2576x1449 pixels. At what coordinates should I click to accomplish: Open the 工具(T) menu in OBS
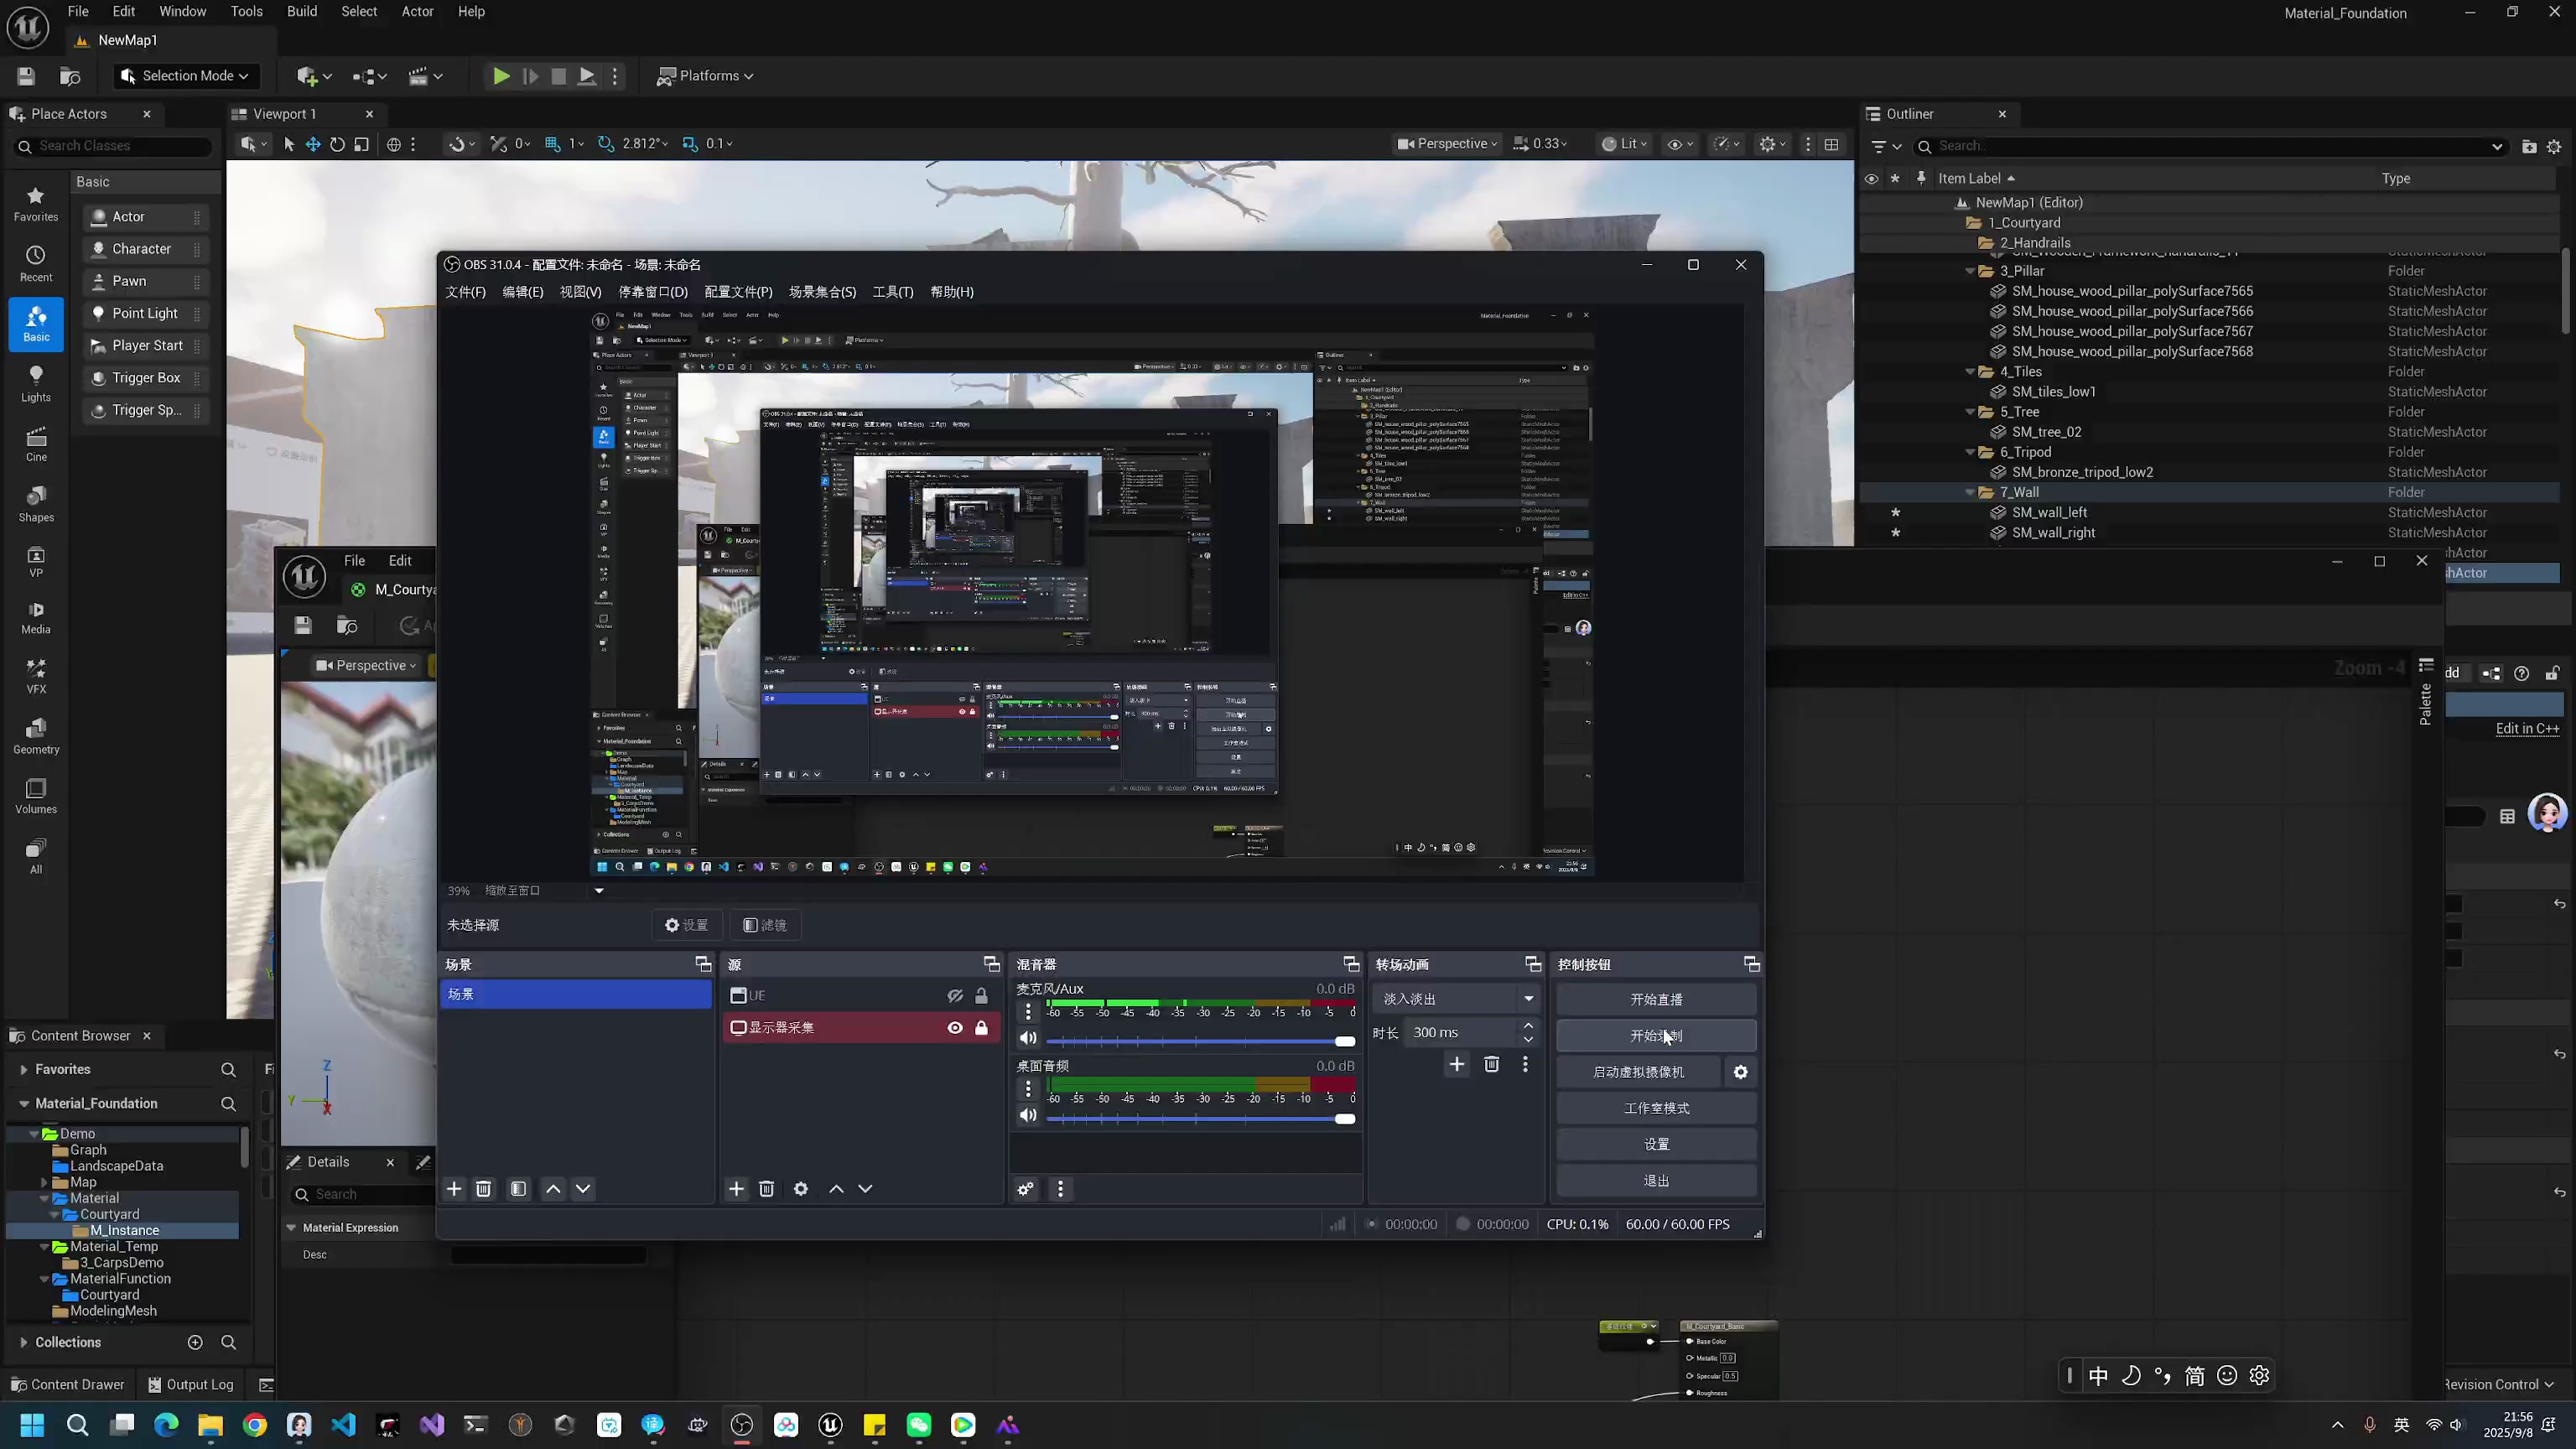pyautogui.click(x=893, y=292)
